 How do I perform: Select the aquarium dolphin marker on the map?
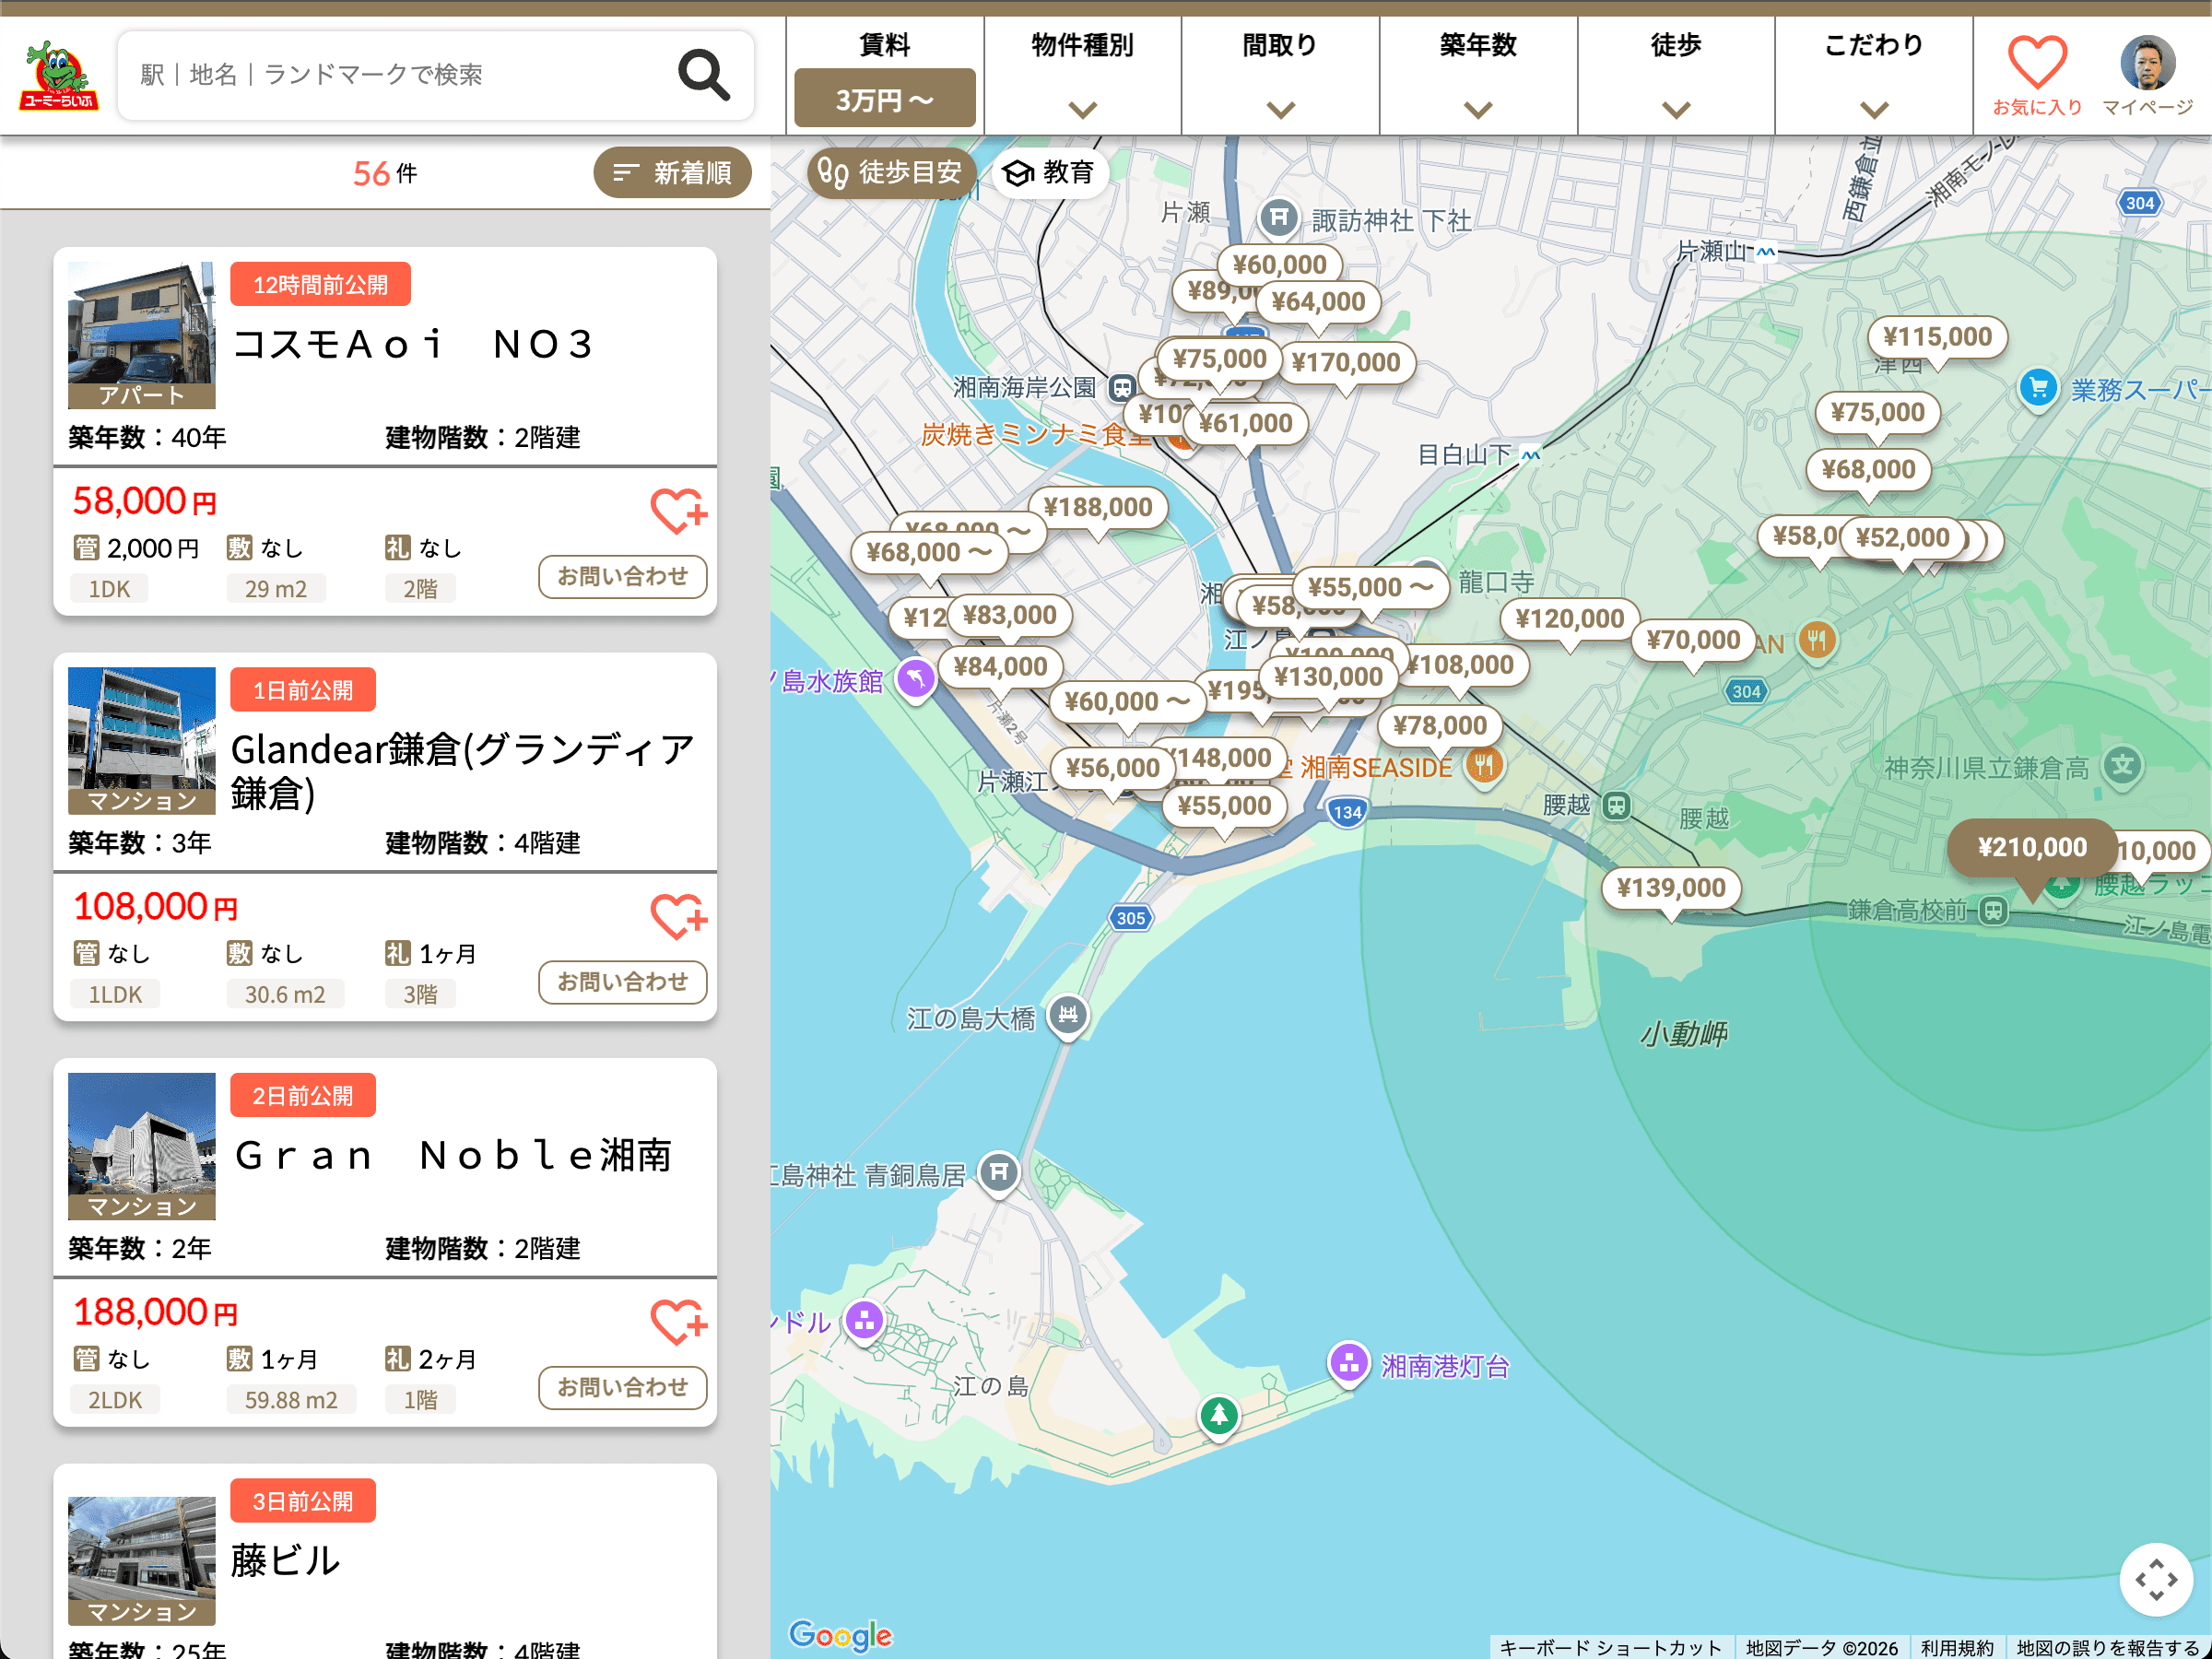click(x=914, y=679)
